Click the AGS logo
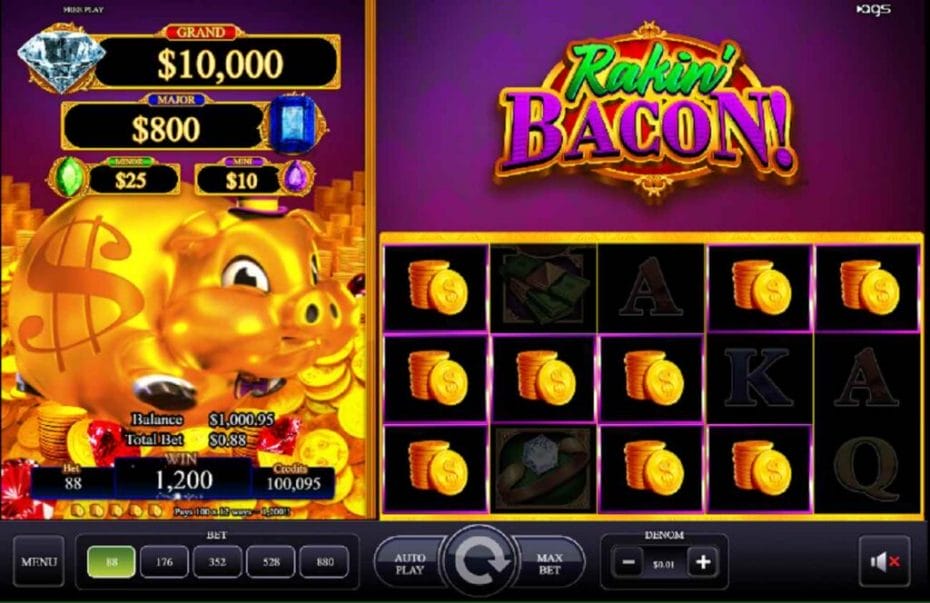This screenshot has height=603, width=930. 874,9
